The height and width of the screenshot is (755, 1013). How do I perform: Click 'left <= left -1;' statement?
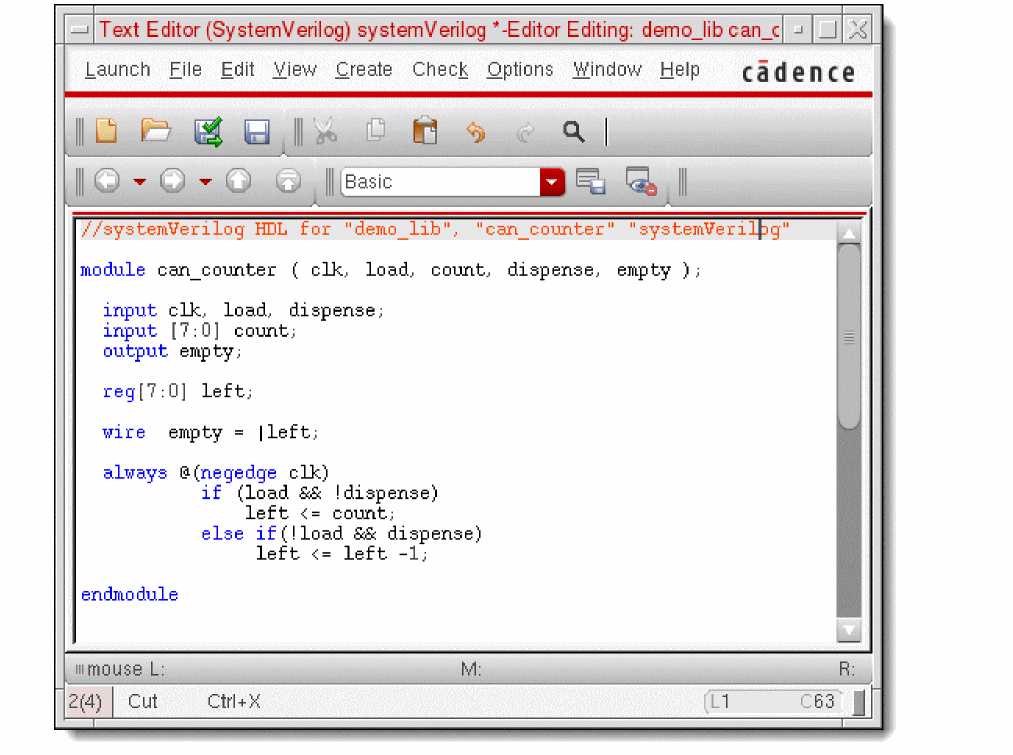coord(342,554)
